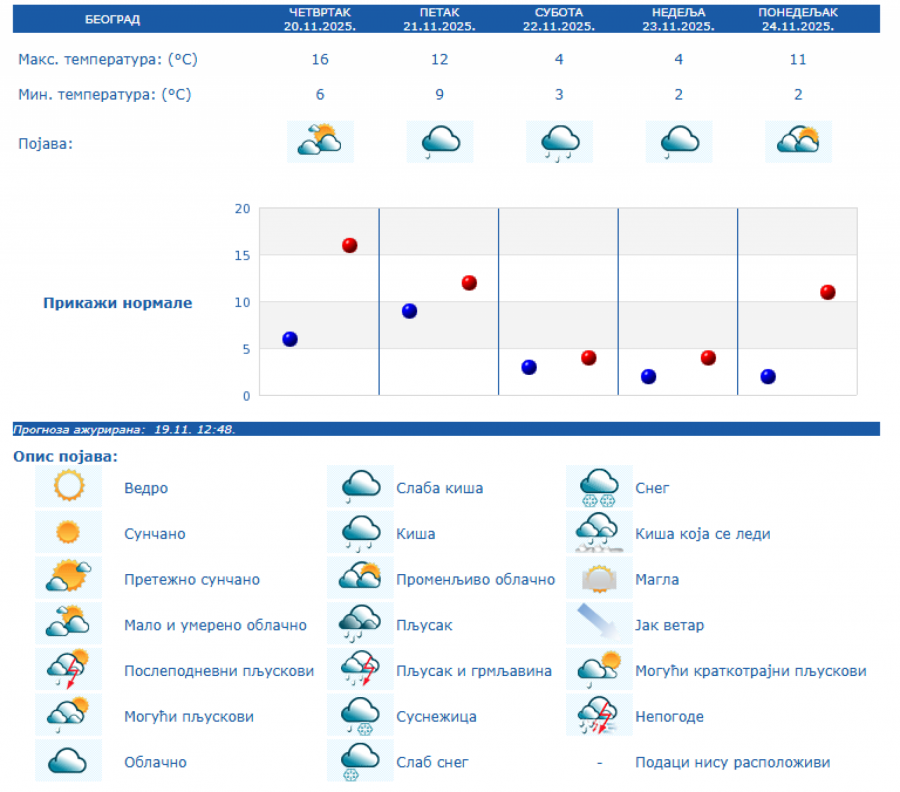Click the Непогоде storm legend icon
Viewport: 900px width, 792px height.
(x=599, y=716)
